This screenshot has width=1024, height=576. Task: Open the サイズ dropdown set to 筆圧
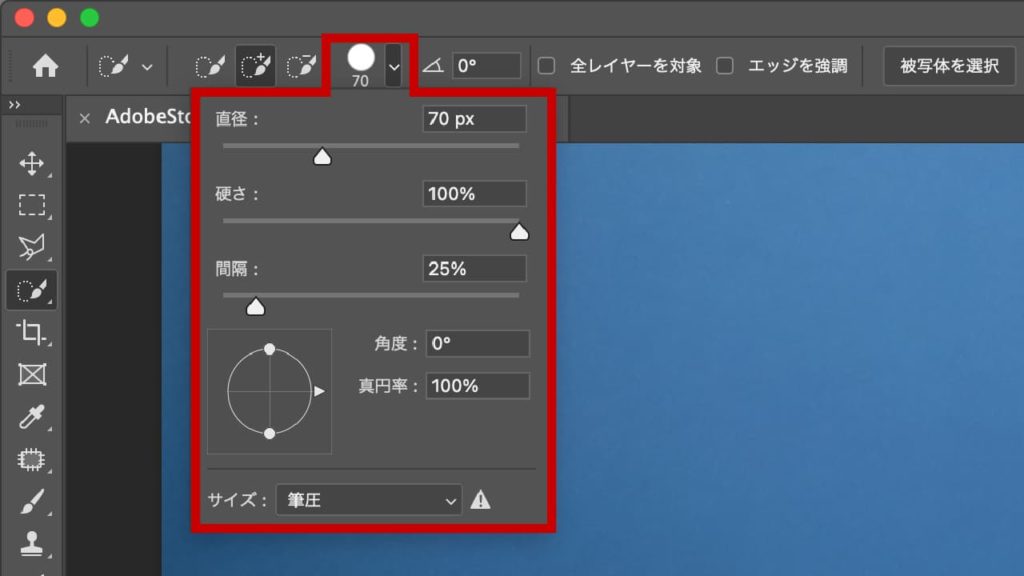pyautogui.click(x=369, y=500)
